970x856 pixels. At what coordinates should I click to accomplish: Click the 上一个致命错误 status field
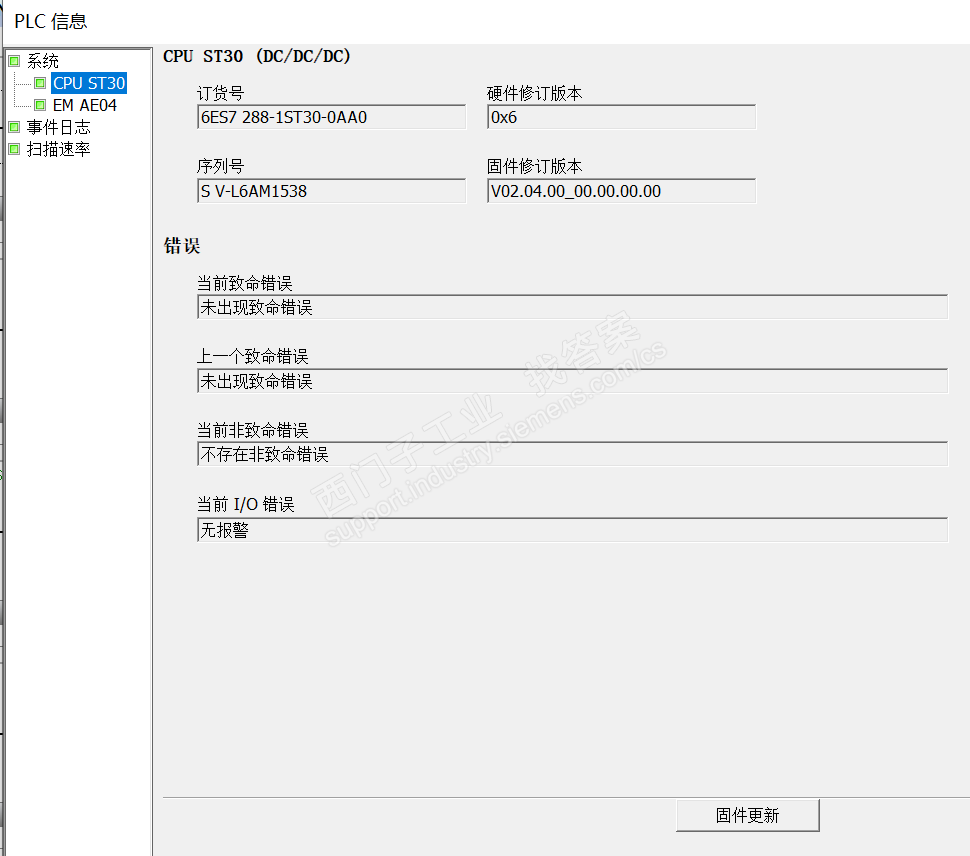[573, 381]
